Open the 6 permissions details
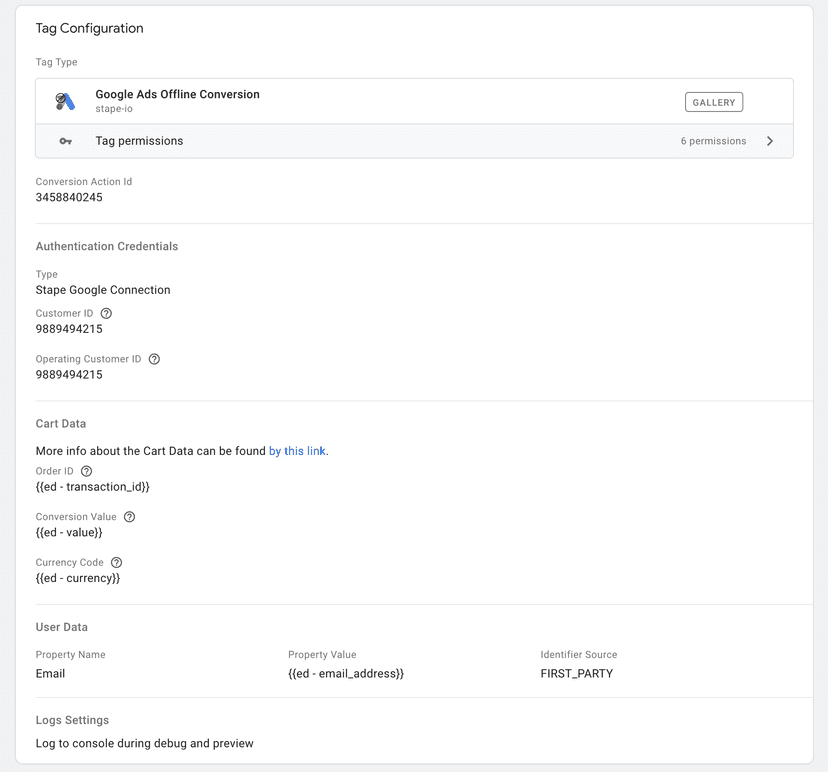The image size is (828, 772). click(713, 141)
